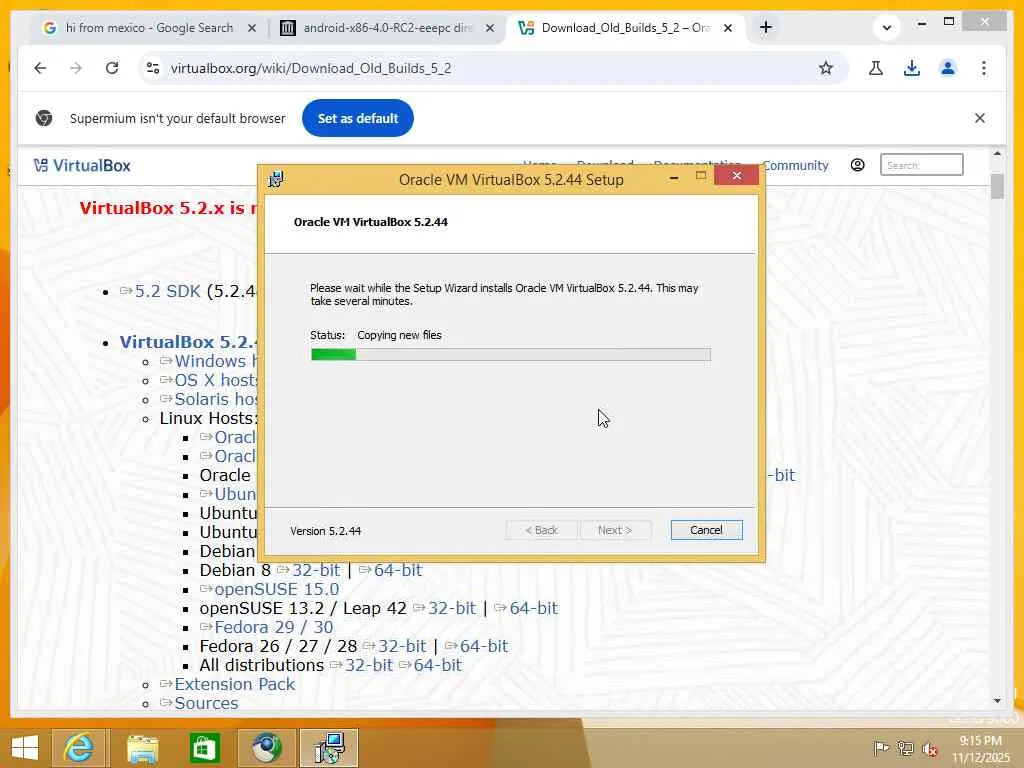Switch to the hi from mexico Google Search tab
1024x768 pixels.
(149, 27)
